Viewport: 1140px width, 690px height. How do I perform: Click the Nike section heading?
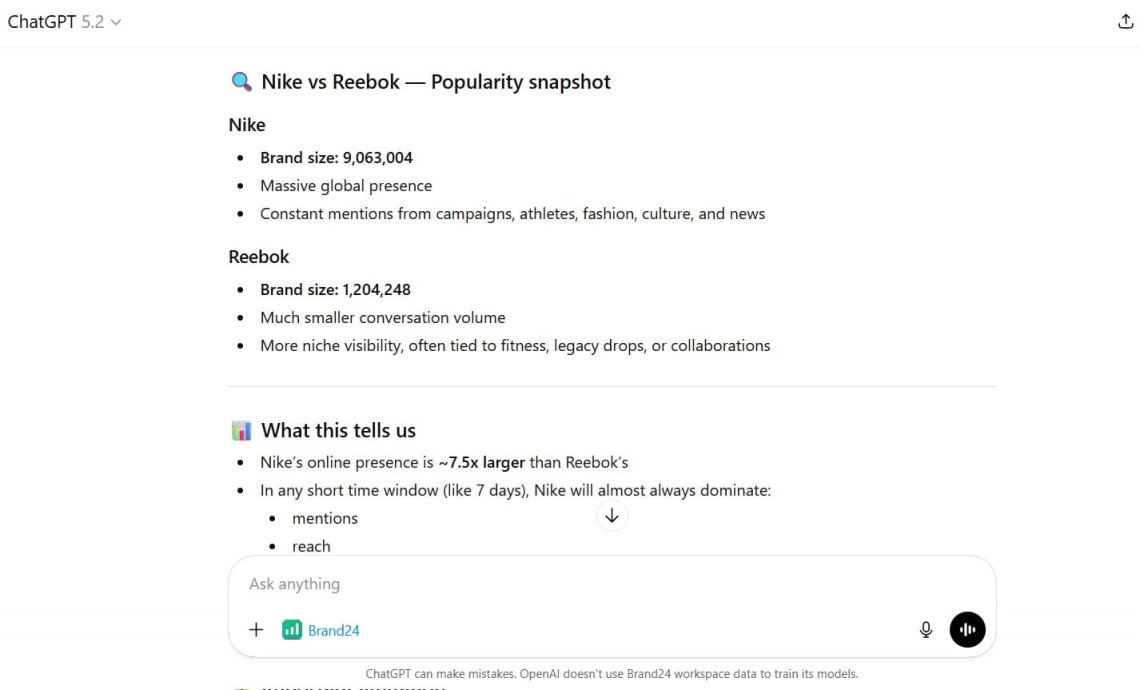(247, 125)
